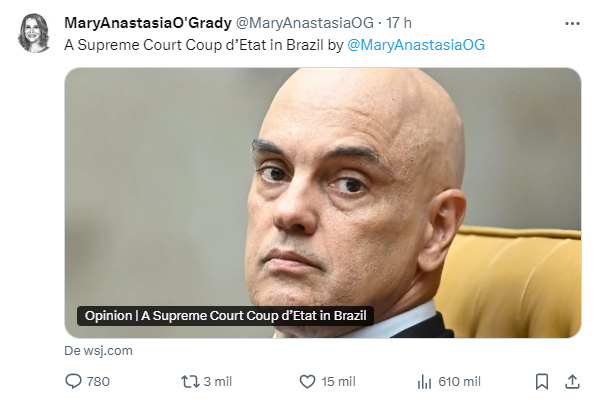Click the "De wsj.com" source link
This screenshot has height=403, width=598.
point(98,351)
